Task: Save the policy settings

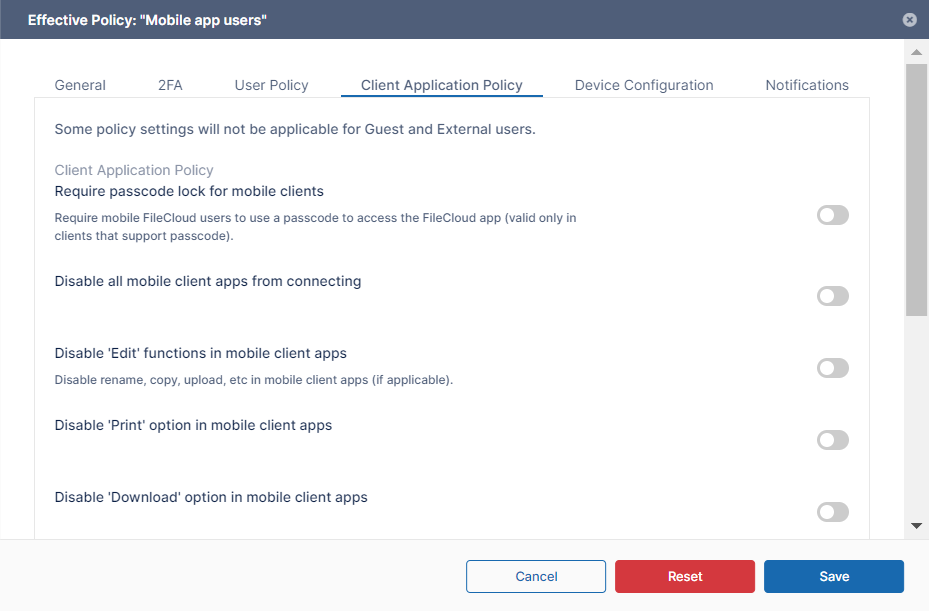Action: pyautogui.click(x=834, y=576)
